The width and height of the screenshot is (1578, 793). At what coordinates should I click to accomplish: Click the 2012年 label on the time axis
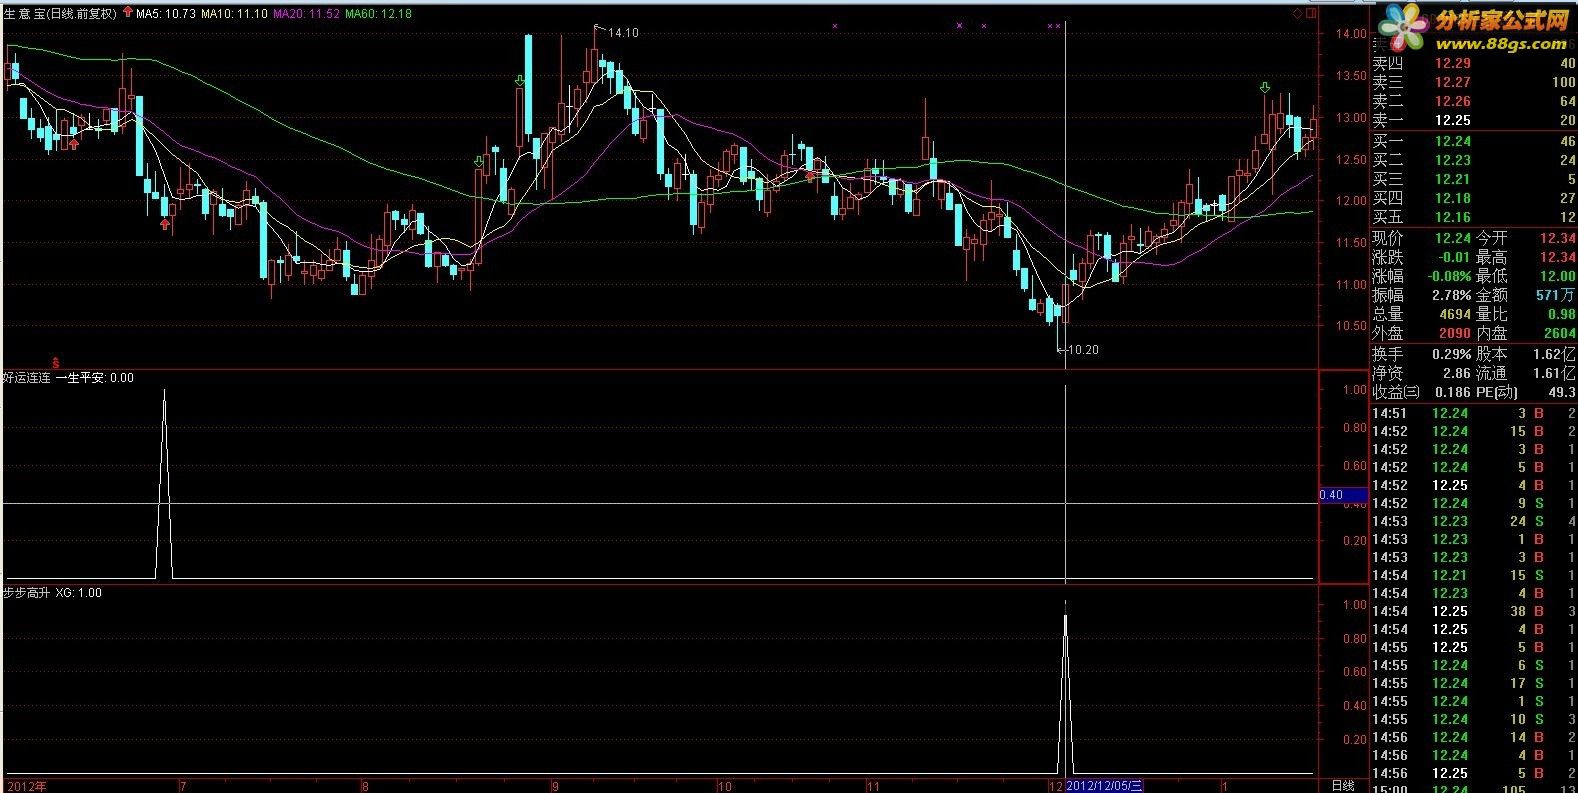(x=25, y=786)
